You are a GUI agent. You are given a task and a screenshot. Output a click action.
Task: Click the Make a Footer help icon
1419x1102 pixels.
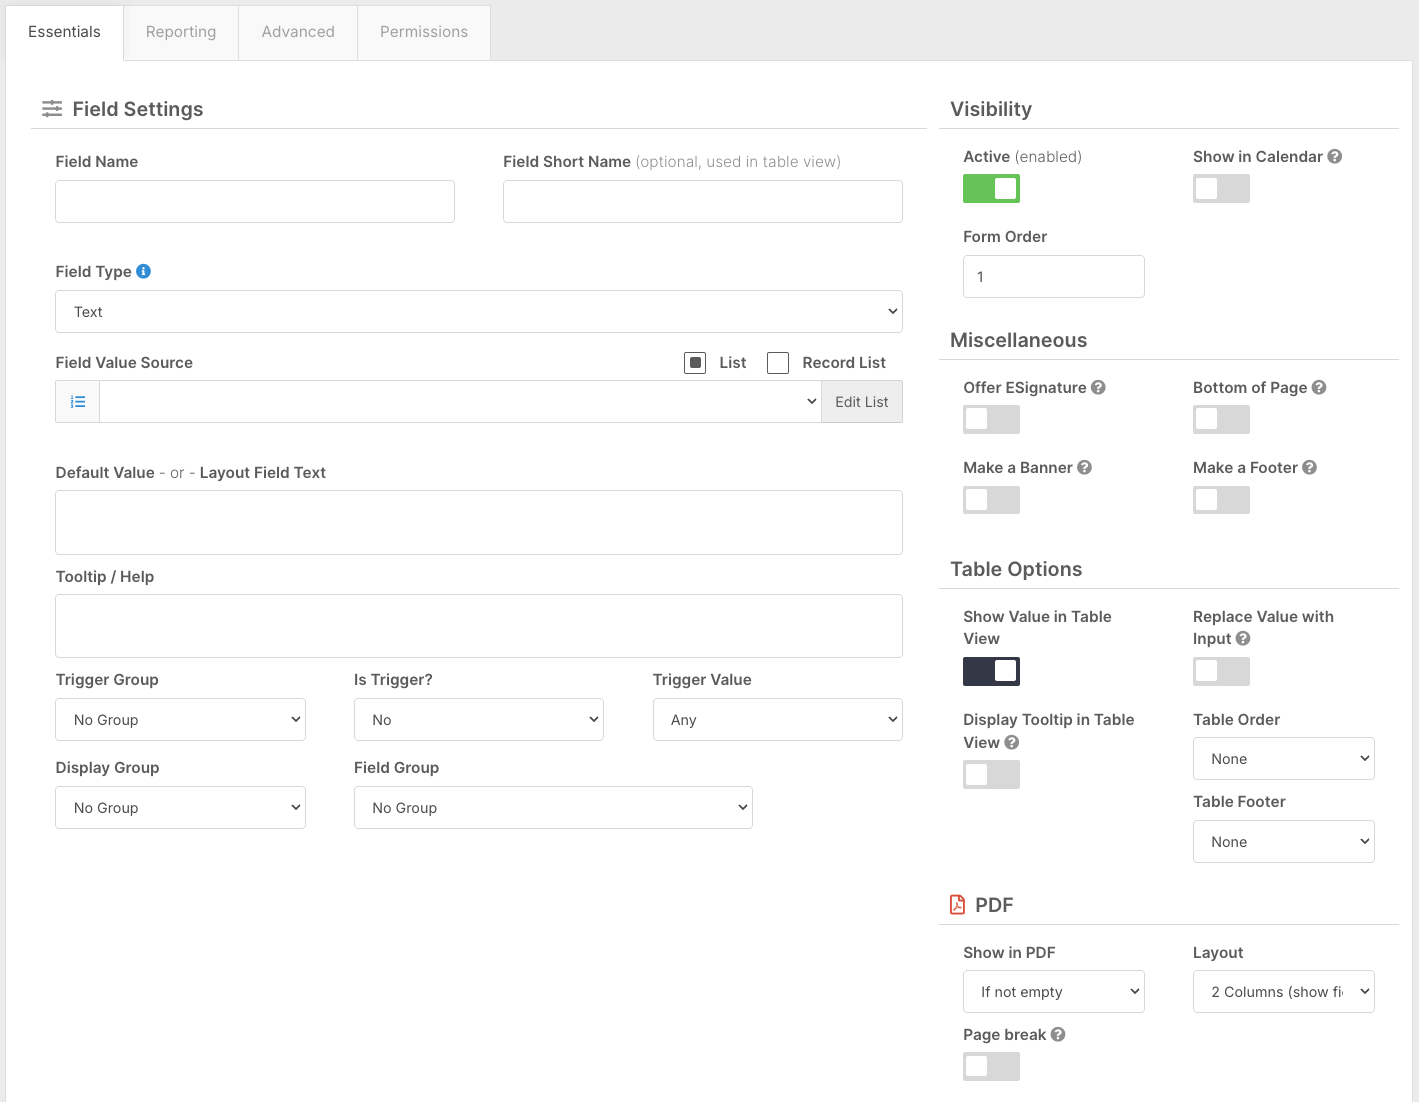1309,467
